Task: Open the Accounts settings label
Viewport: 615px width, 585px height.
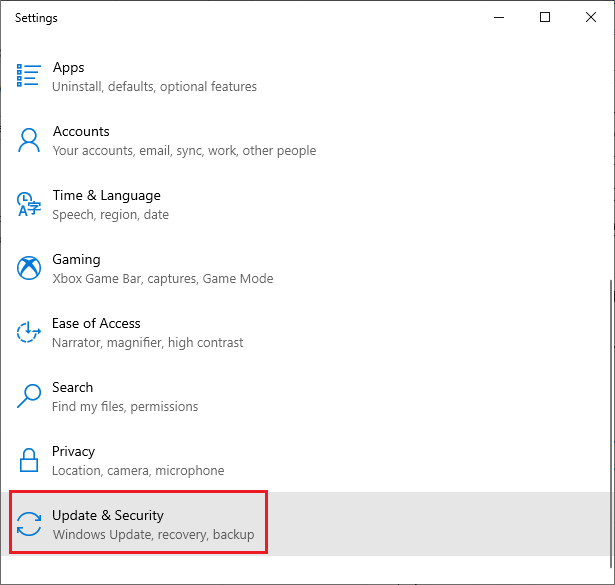Action: click(81, 132)
